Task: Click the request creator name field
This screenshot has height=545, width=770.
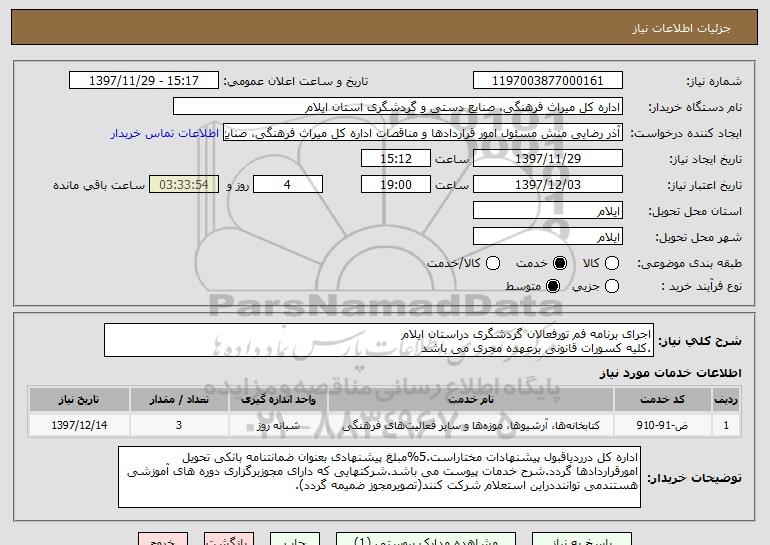Action: (423, 133)
